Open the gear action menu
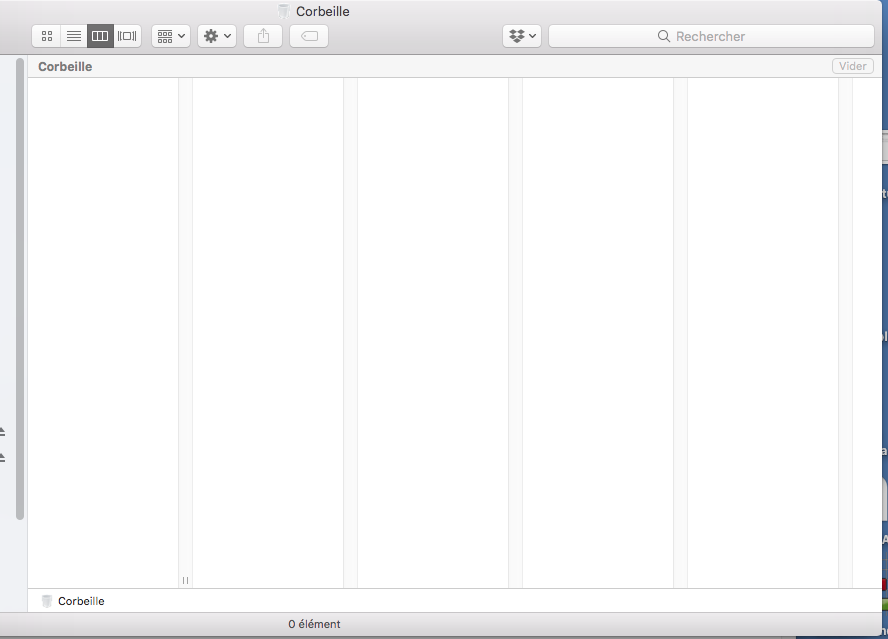 pos(217,36)
